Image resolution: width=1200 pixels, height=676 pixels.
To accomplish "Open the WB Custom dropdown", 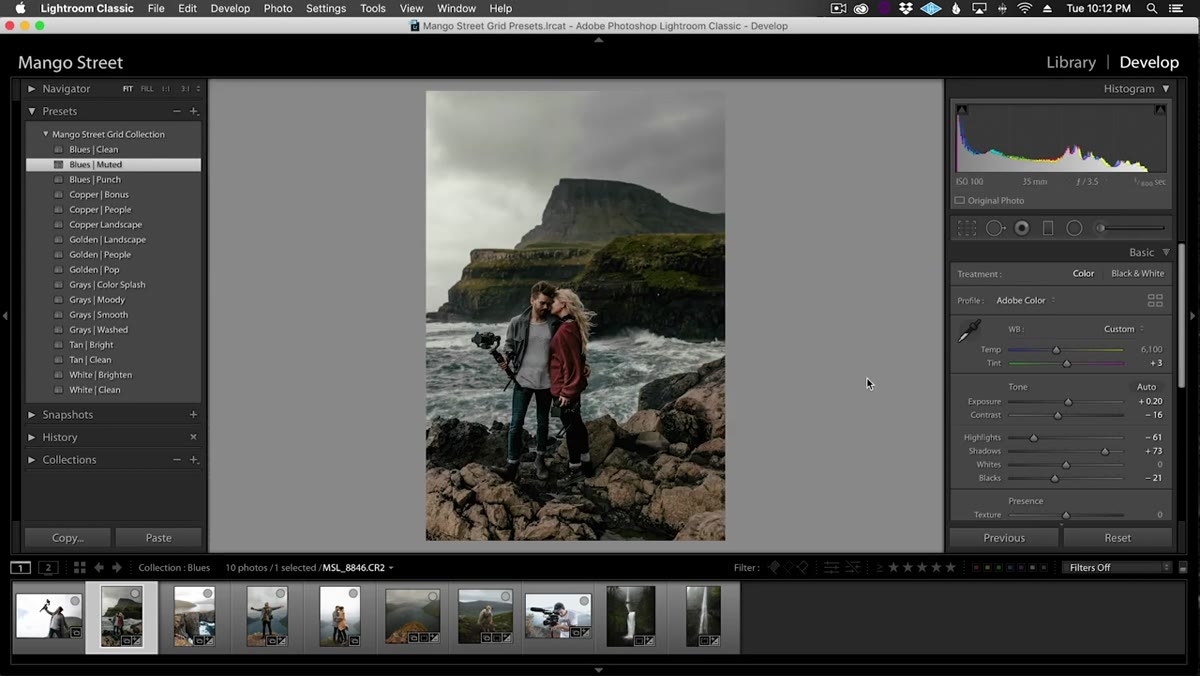I will pos(1123,329).
